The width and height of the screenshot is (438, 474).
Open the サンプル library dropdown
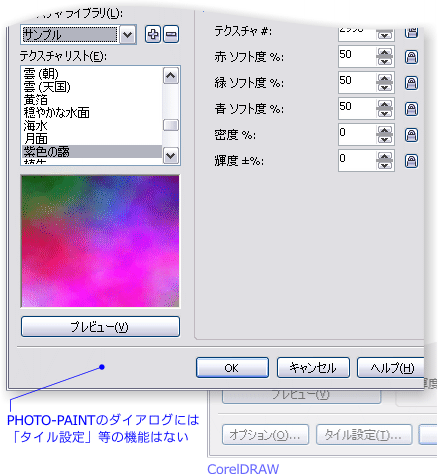tap(128, 34)
